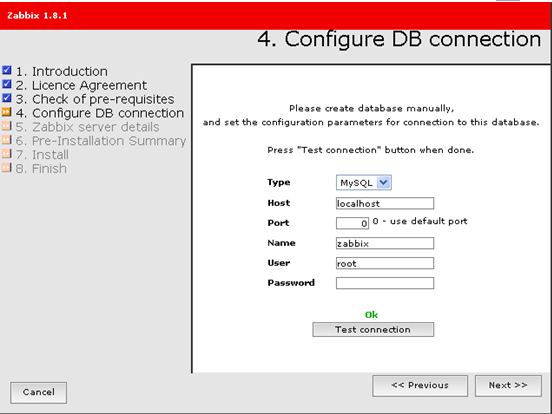The height and width of the screenshot is (414, 552).
Task: Focus the database Name field containing zabbix
Action: [x=385, y=243]
